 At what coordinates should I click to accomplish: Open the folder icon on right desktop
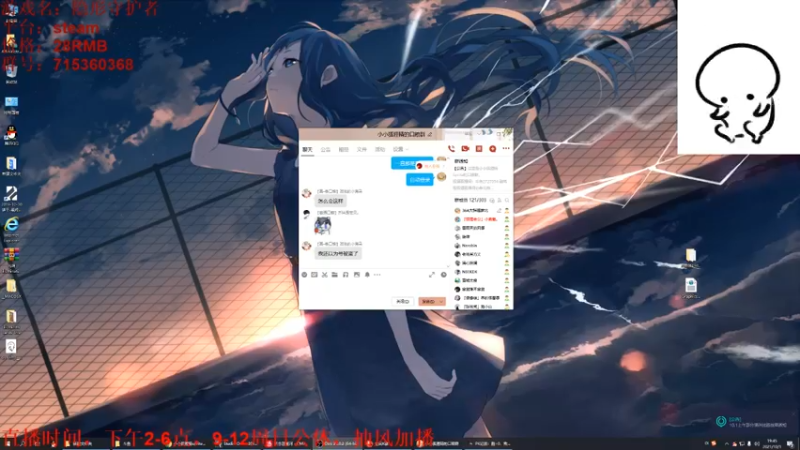point(691,255)
